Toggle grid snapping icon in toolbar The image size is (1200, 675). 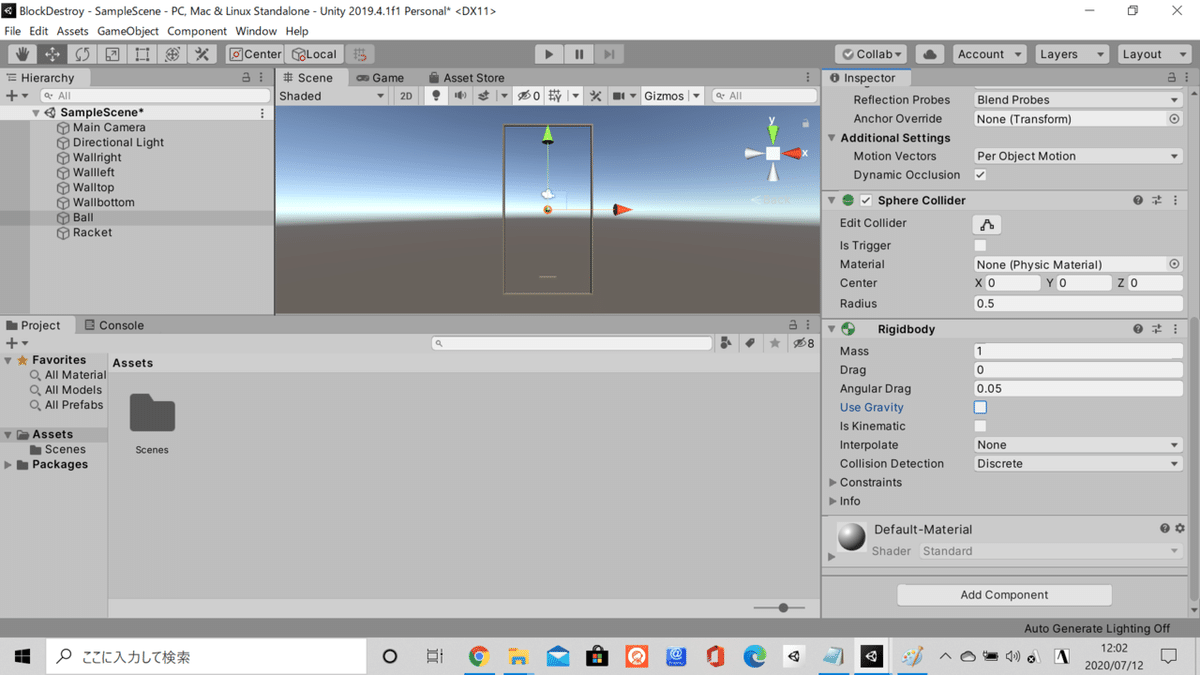360,54
